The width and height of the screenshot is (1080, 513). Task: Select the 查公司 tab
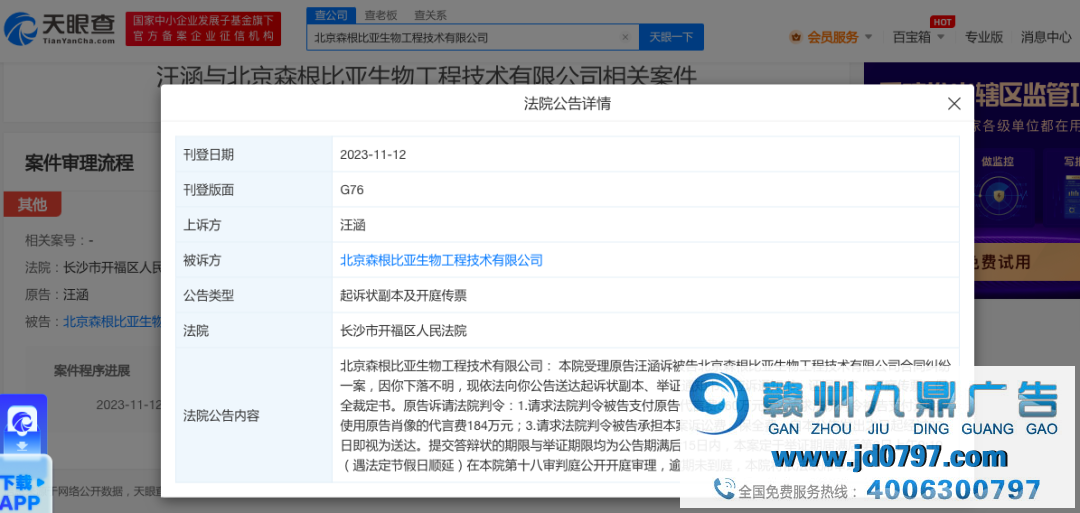click(x=331, y=15)
